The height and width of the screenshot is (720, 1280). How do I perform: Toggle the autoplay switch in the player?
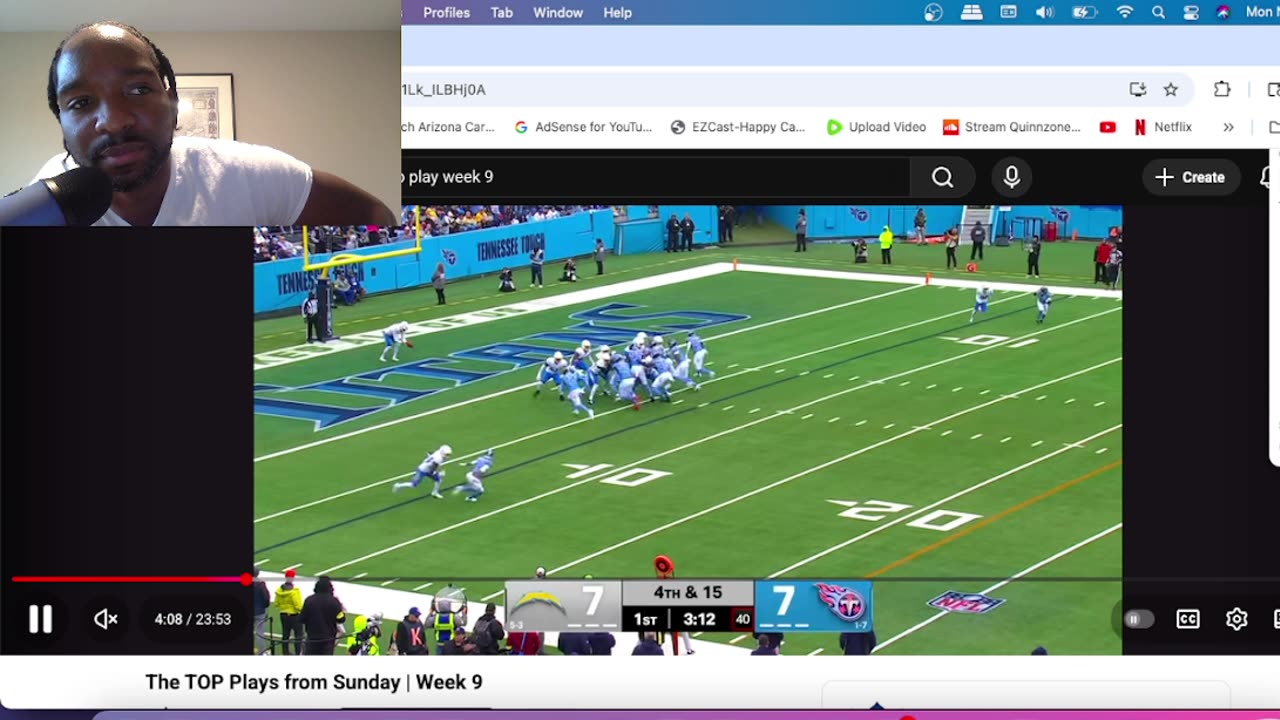pyautogui.click(x=1138, y=619)
